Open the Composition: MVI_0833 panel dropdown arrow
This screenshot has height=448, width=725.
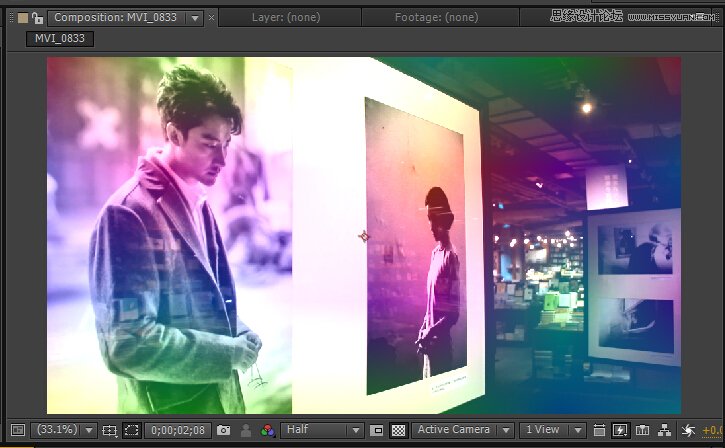(x=195, y=18)
